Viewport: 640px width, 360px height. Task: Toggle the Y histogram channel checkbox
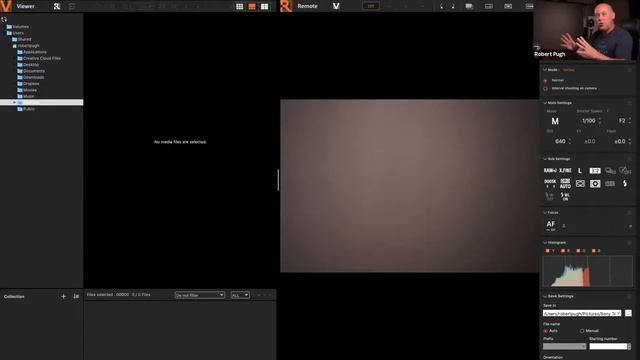[x=547, y=251]
